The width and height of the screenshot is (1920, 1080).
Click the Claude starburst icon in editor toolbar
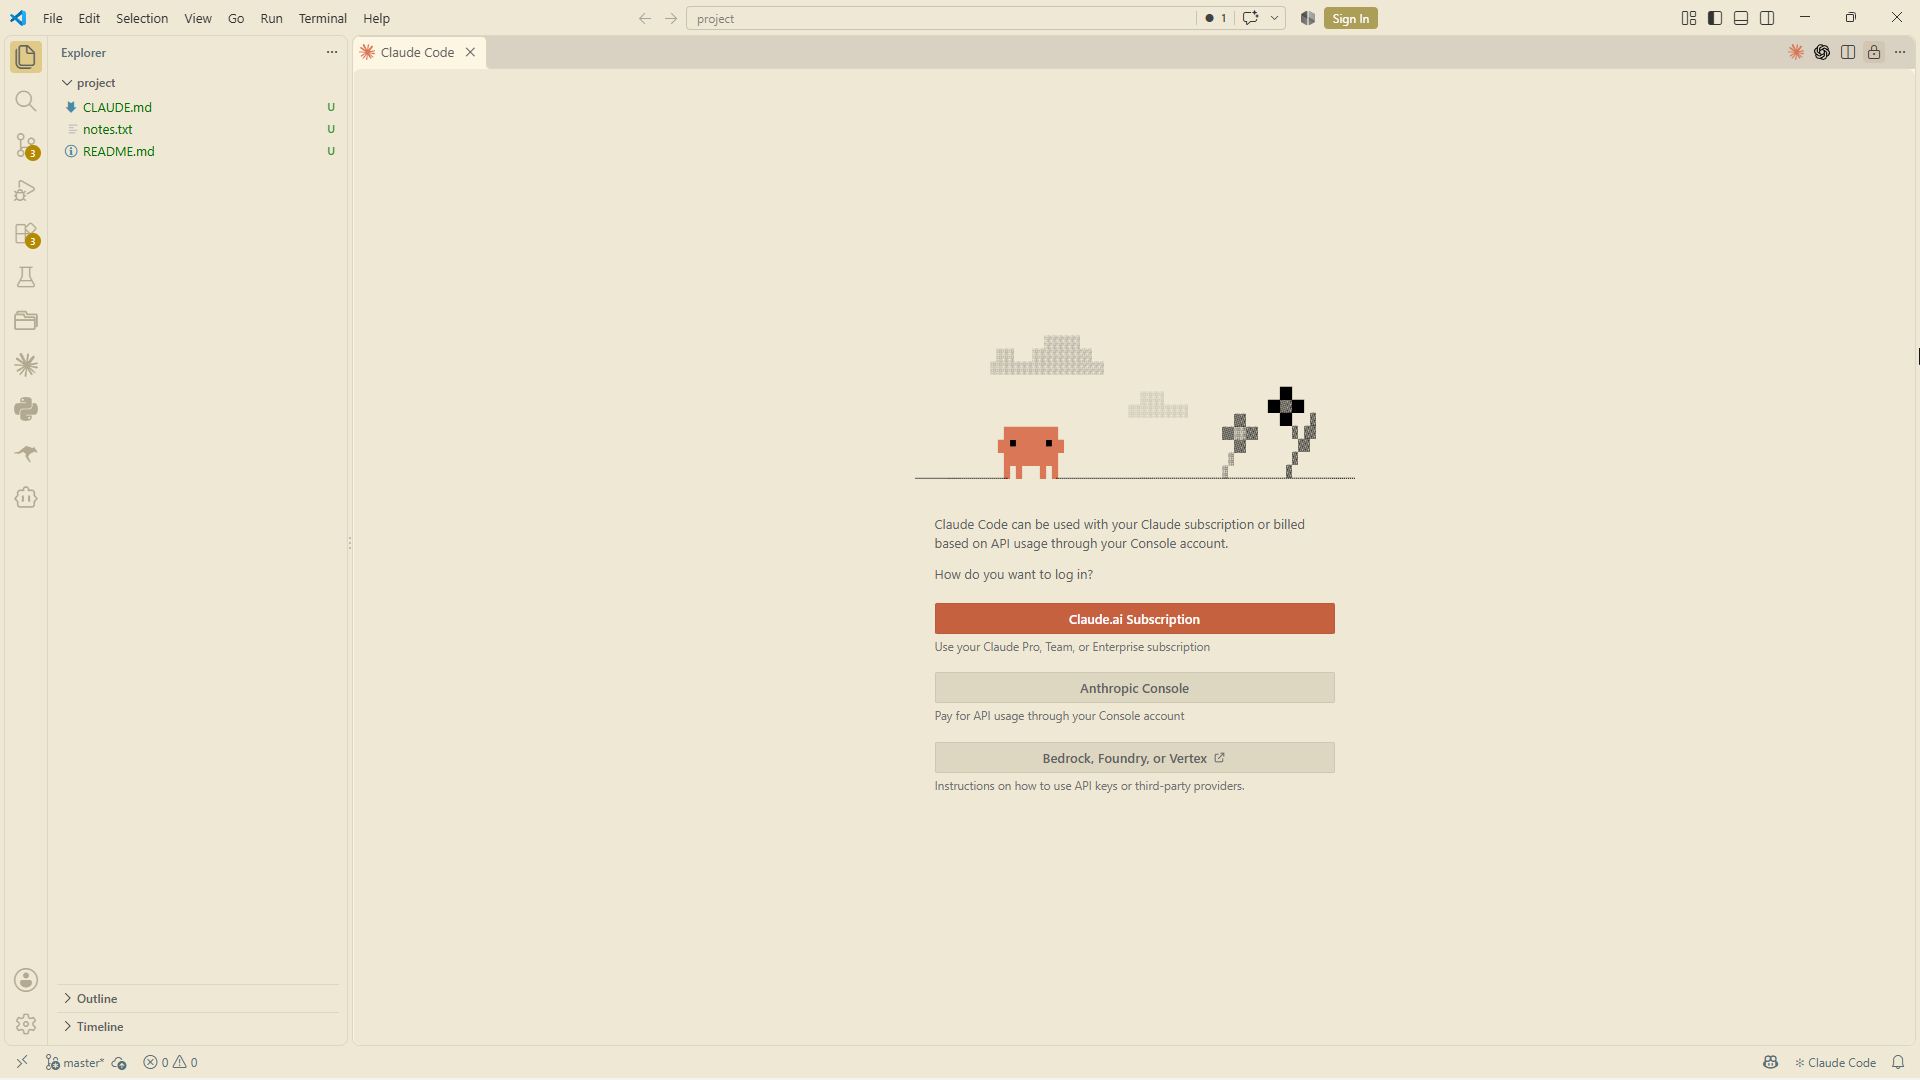point(1796,52)
